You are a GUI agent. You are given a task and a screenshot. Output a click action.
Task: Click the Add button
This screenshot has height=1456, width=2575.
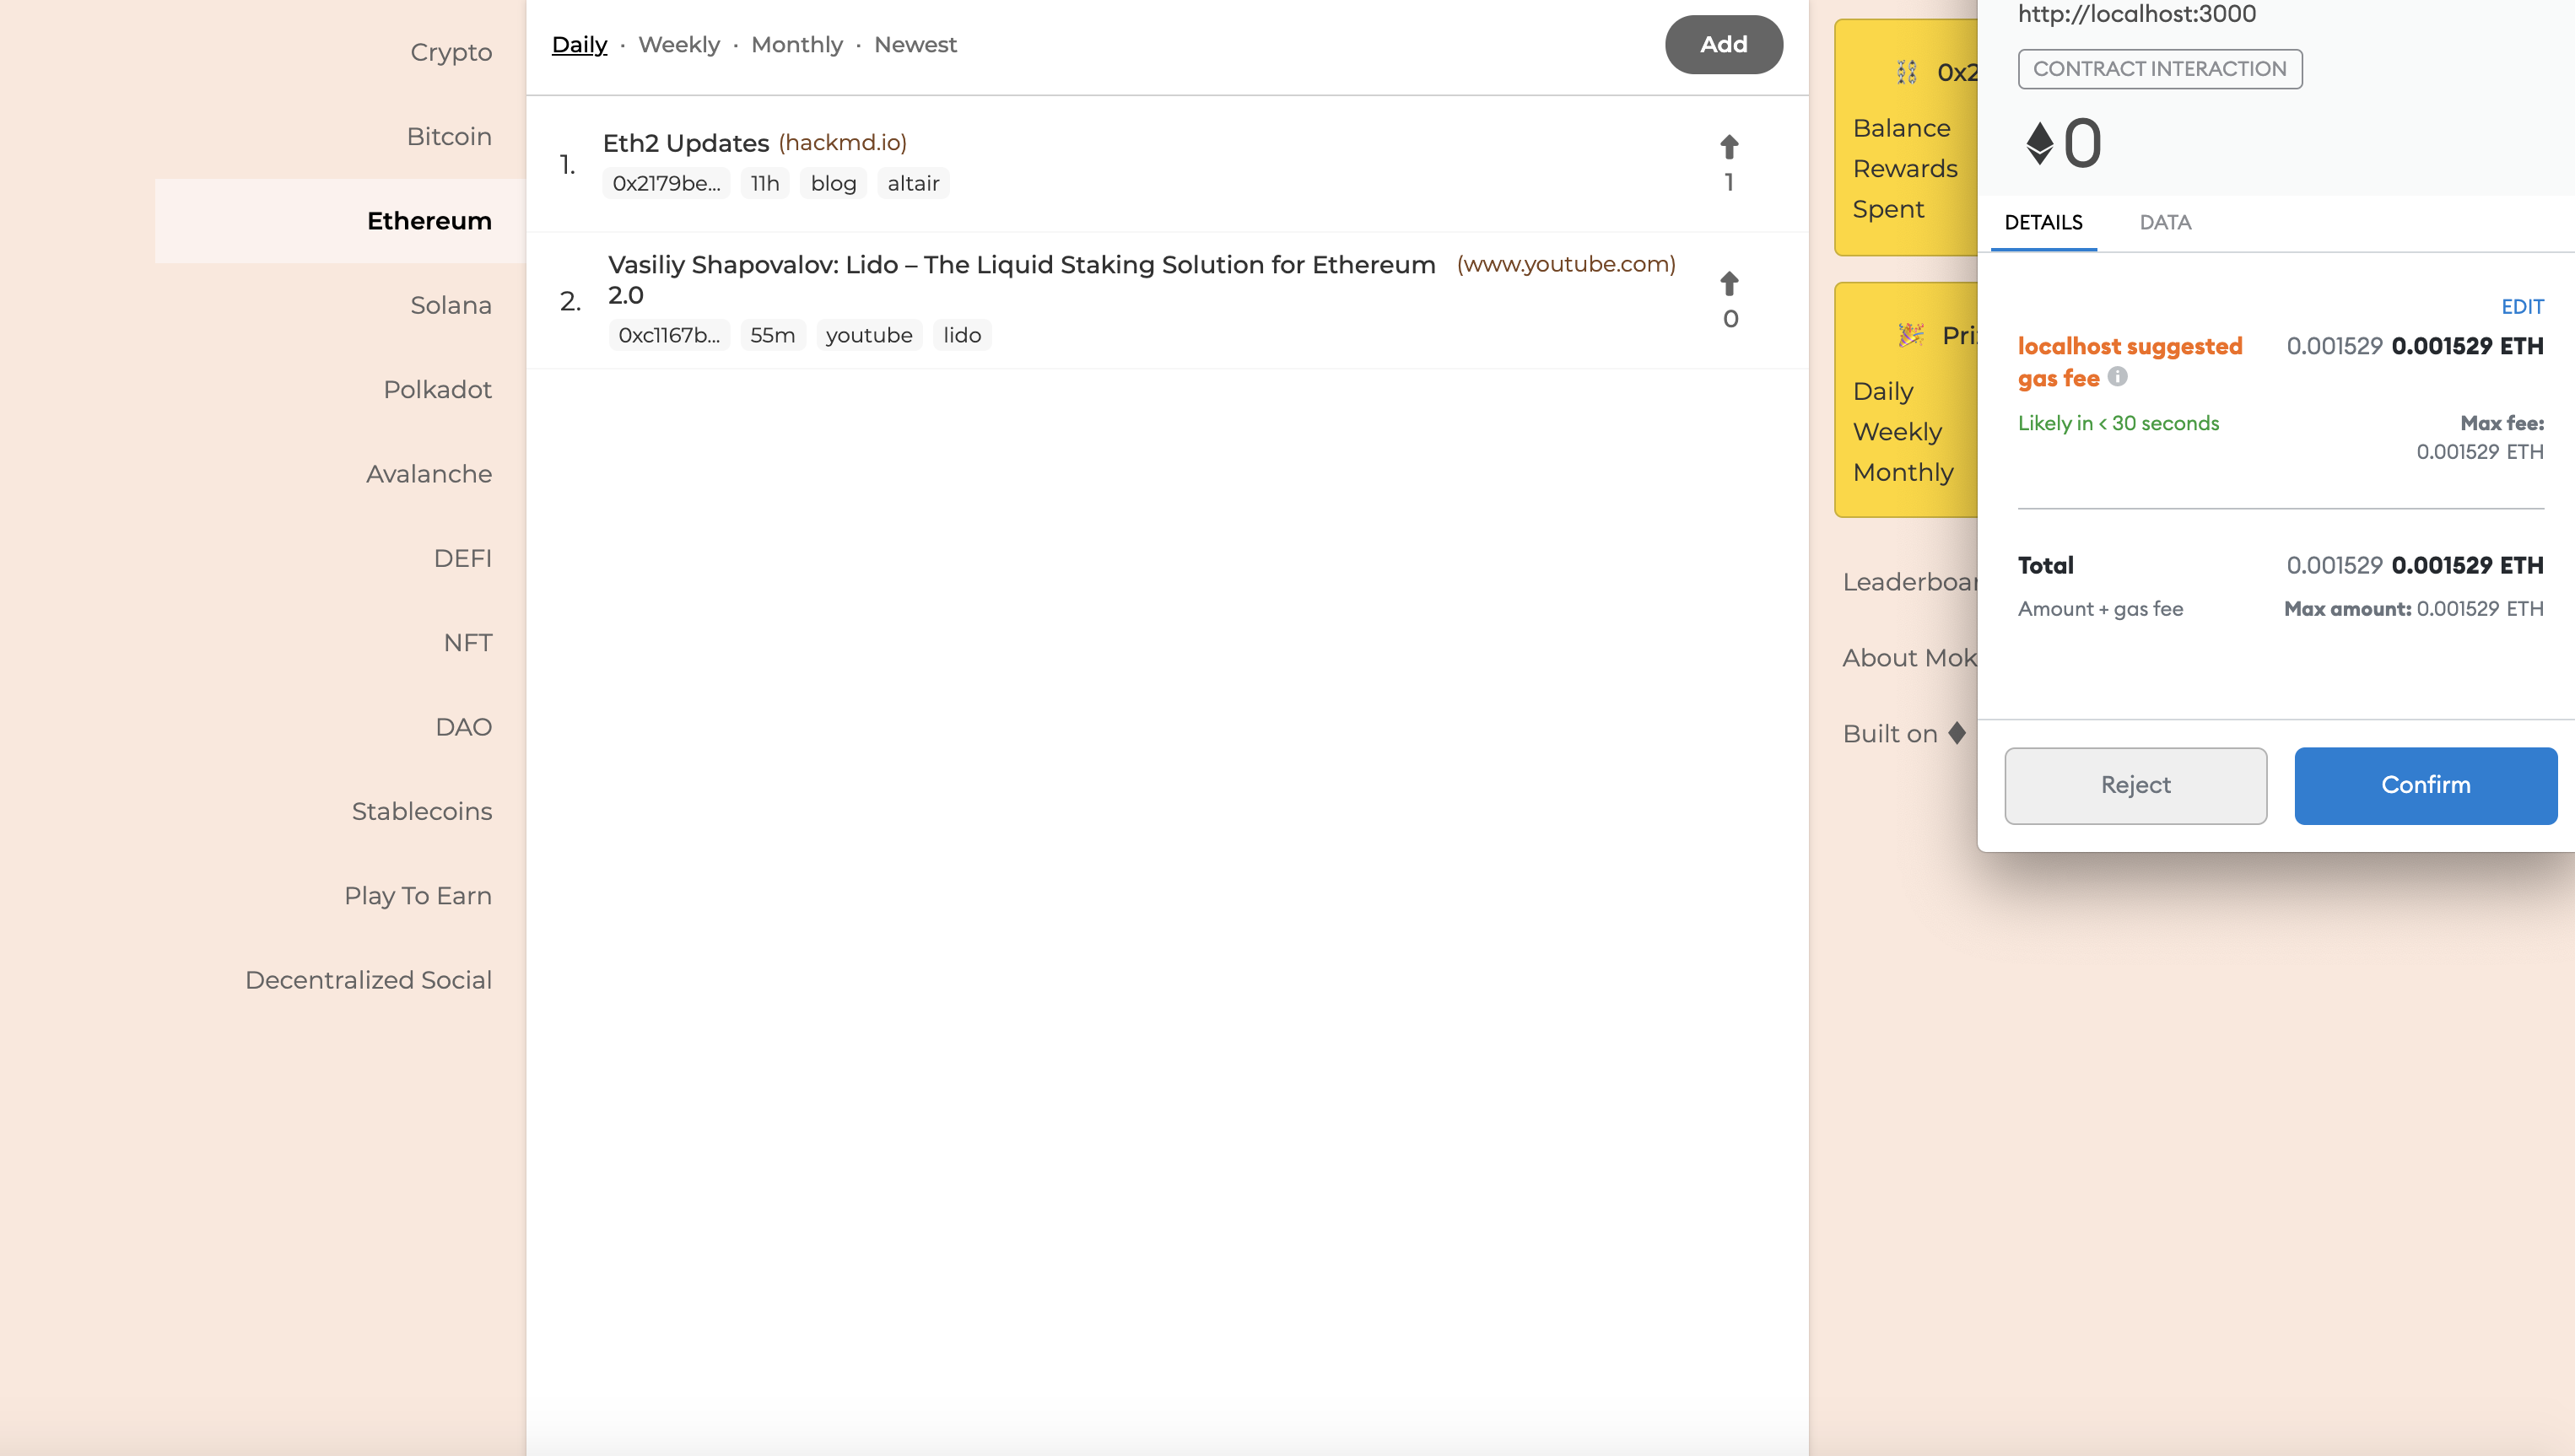coord(1723,44)
